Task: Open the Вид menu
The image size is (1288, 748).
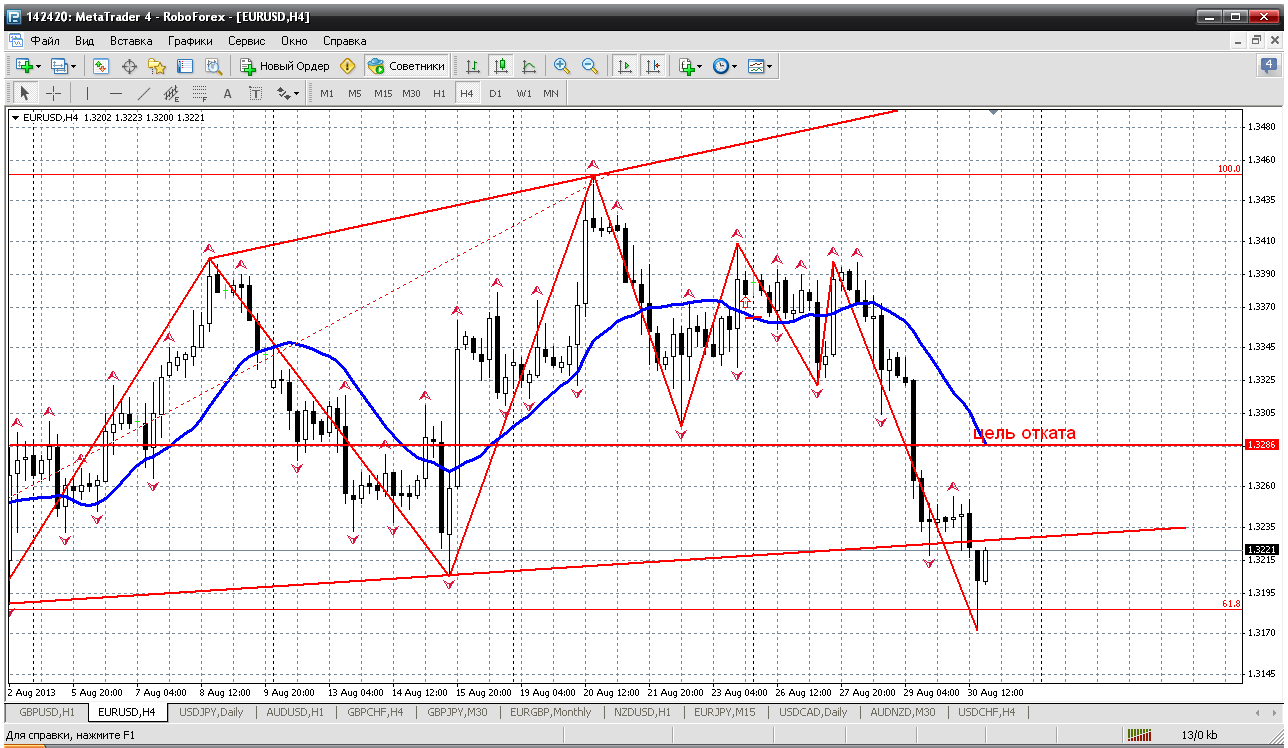Action: (84, 41)
